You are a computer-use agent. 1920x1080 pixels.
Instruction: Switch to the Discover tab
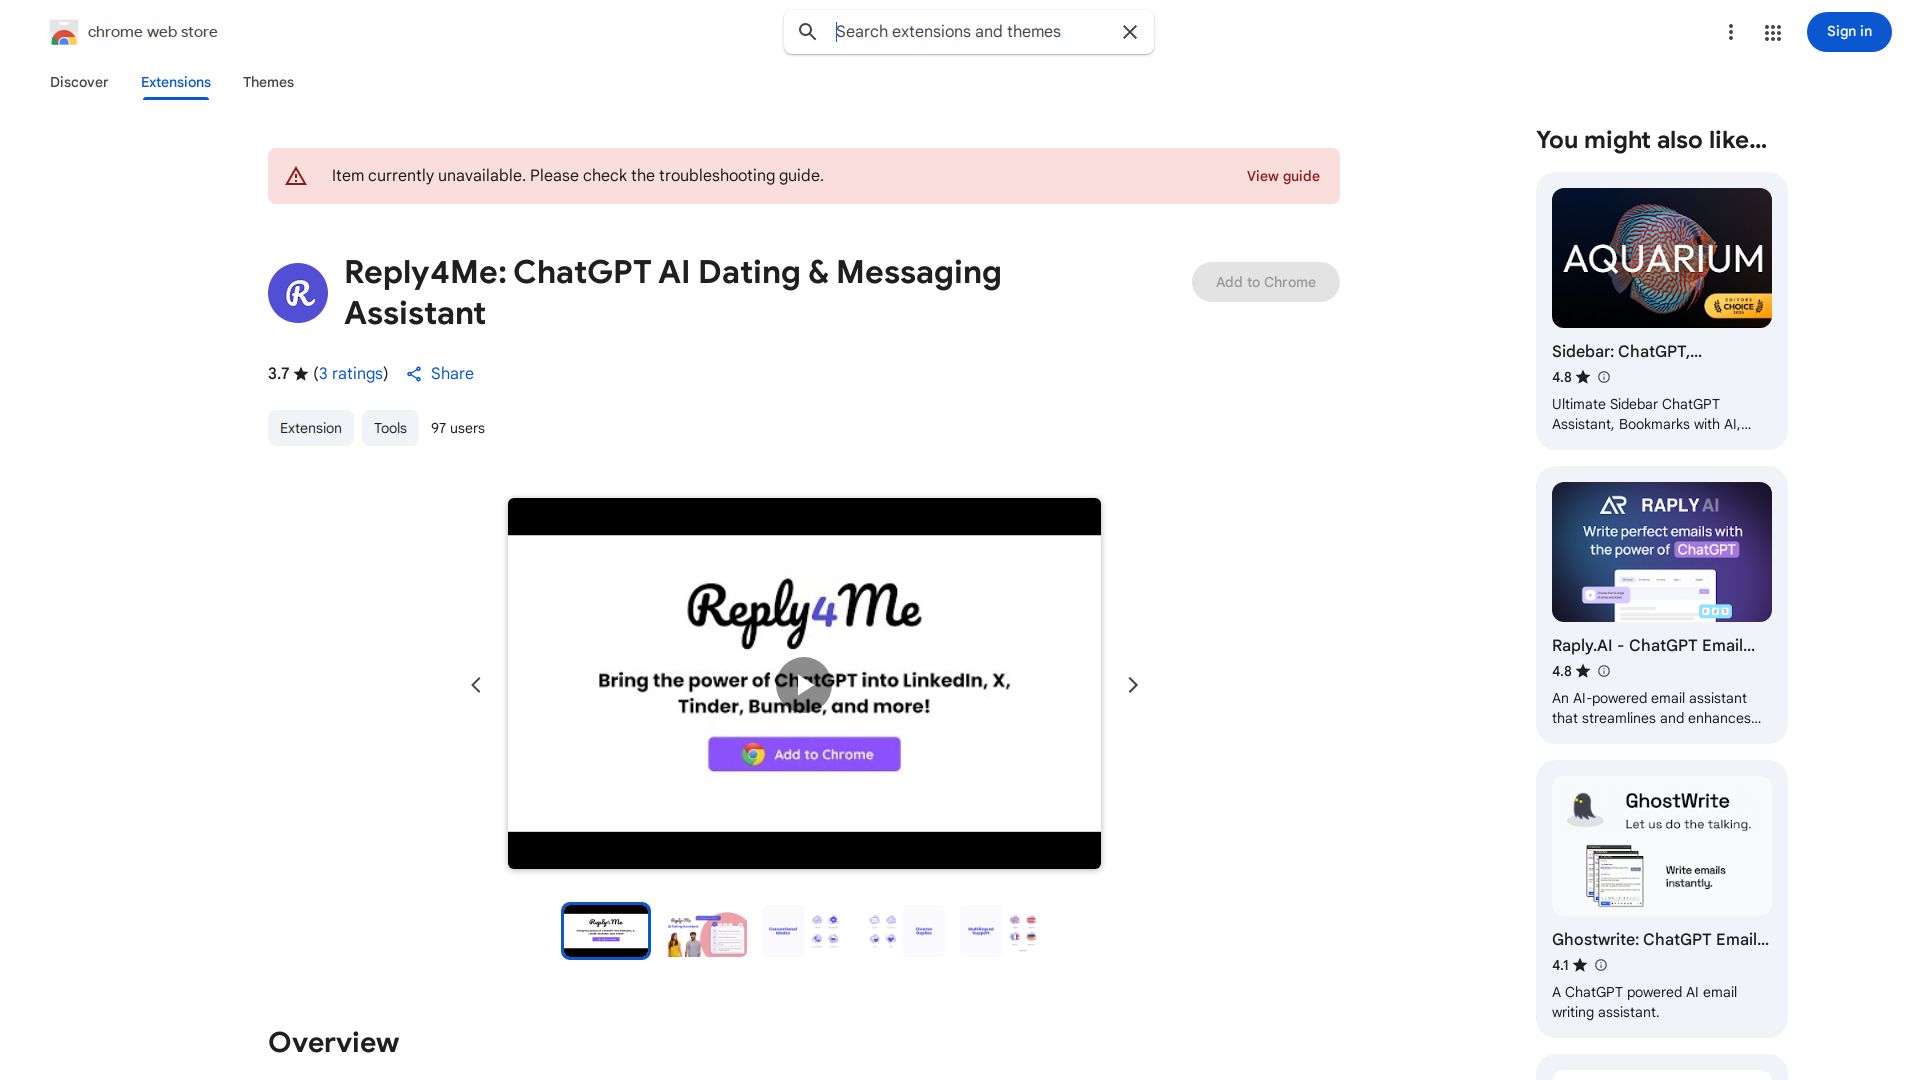coord(79,82)
